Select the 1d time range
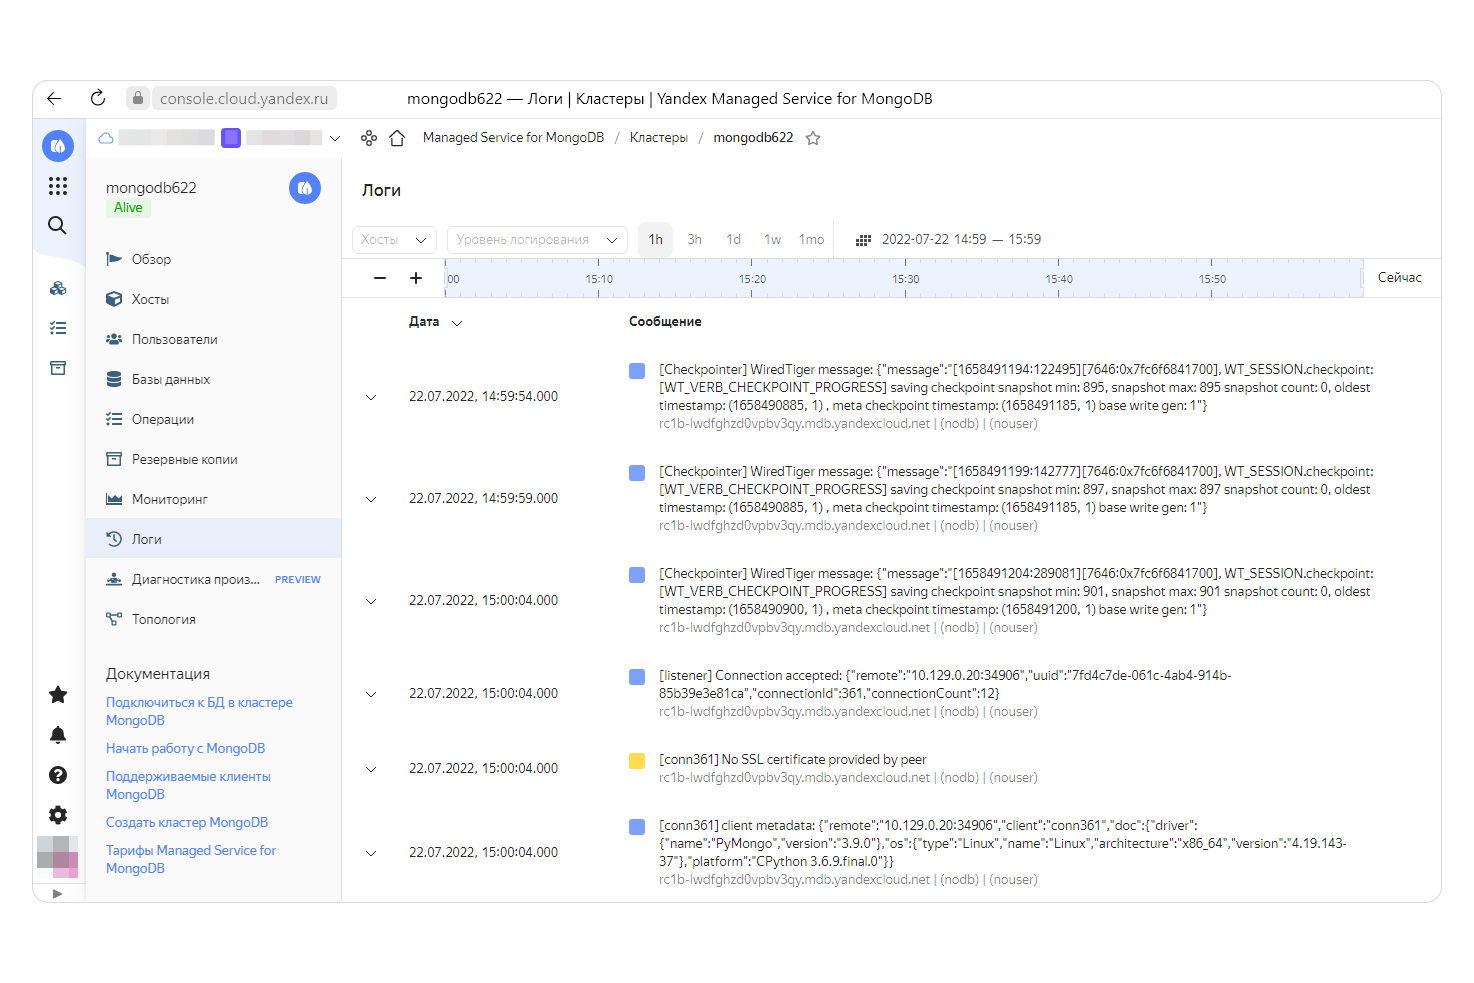 tap(733, 240)
